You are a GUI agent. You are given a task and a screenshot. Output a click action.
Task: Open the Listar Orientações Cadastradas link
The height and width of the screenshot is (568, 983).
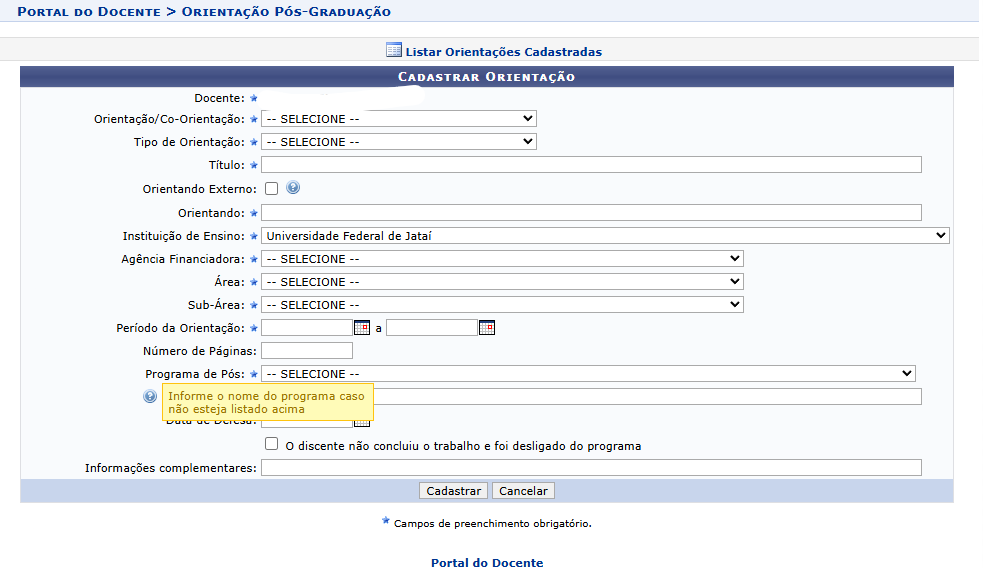[503, 52]
